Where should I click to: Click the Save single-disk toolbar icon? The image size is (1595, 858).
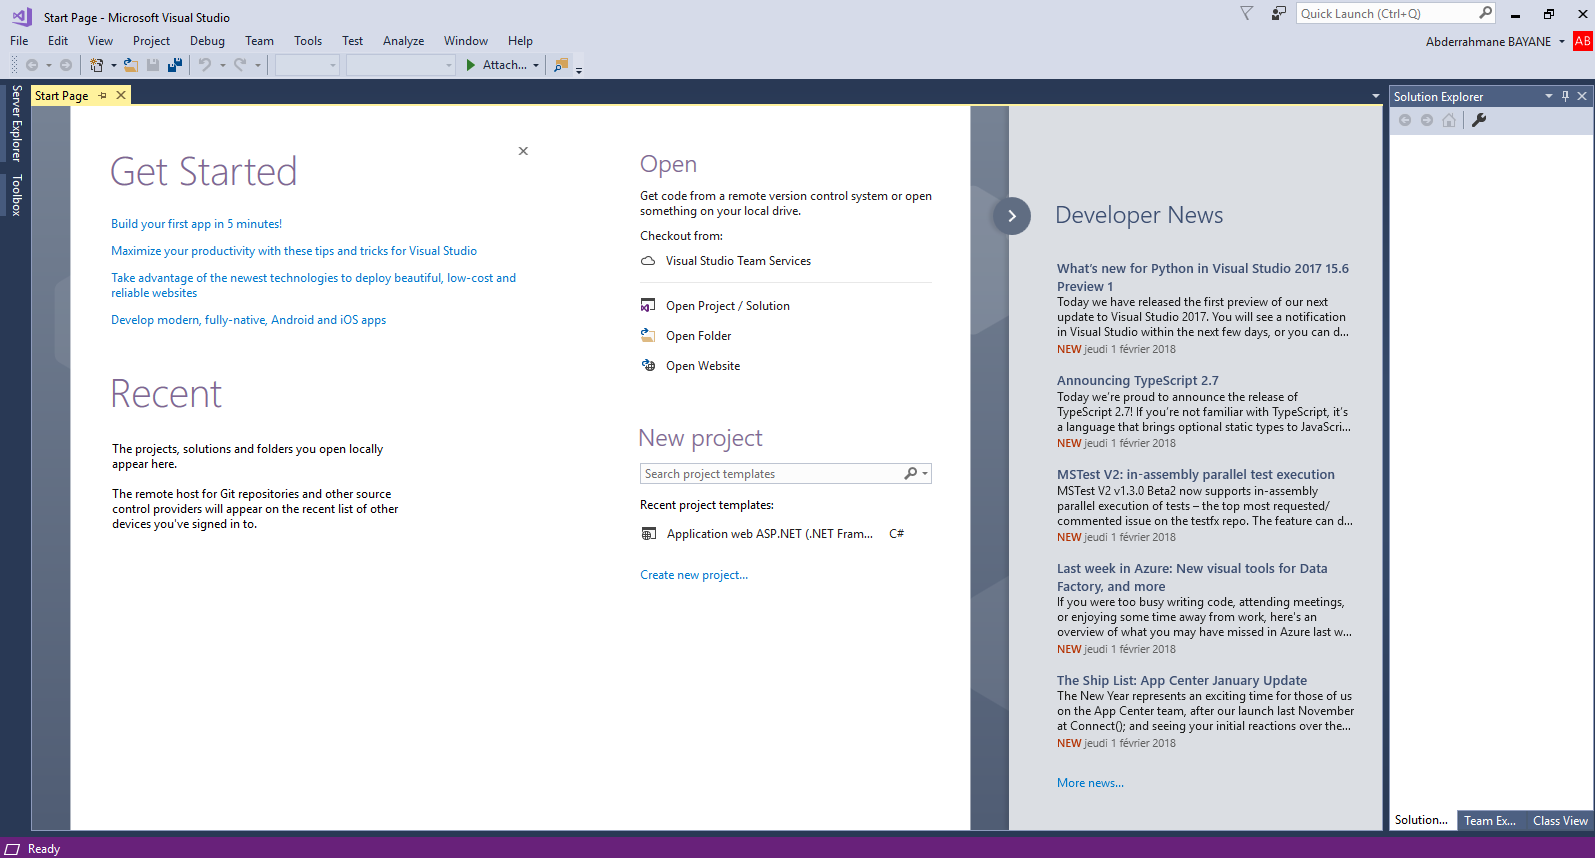coord(153,65)
